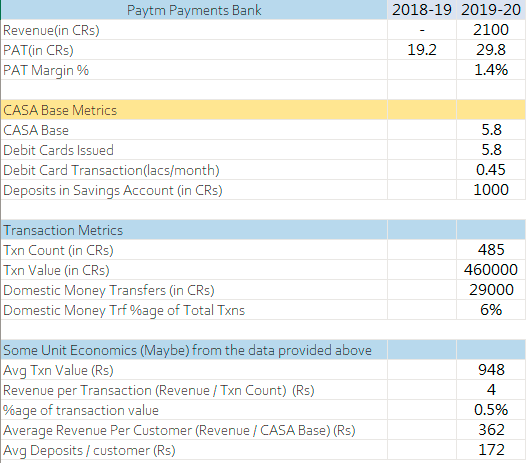Viewport: 529px width, 463px height.
Task: Click the PAT value 29.8 cell
Action: coord(491,50)
